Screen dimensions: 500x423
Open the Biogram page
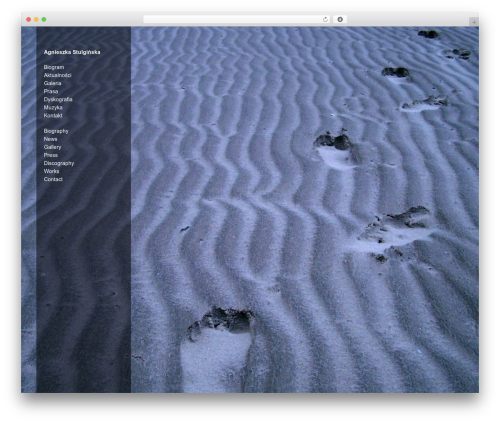[54, 67]
